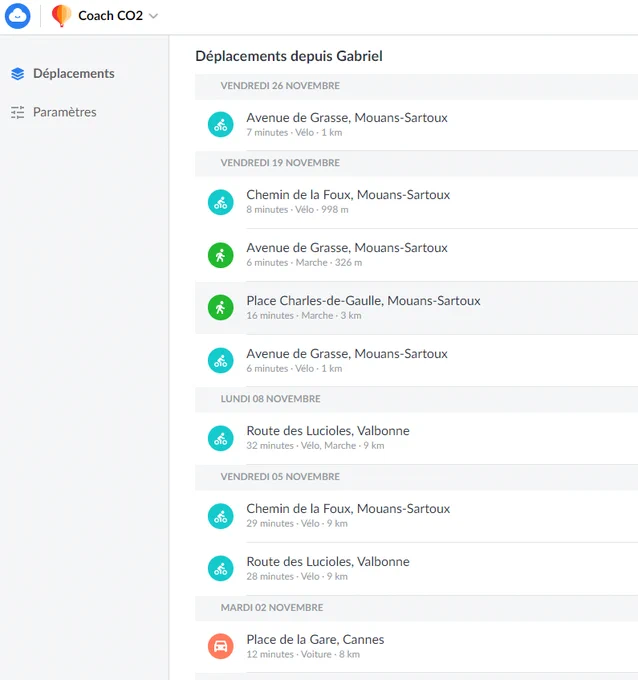Open the 6 minutes Vélo 1 km trip
This screenshot has width=638, height=680.
pyautogui.click(x=416, y=360)
